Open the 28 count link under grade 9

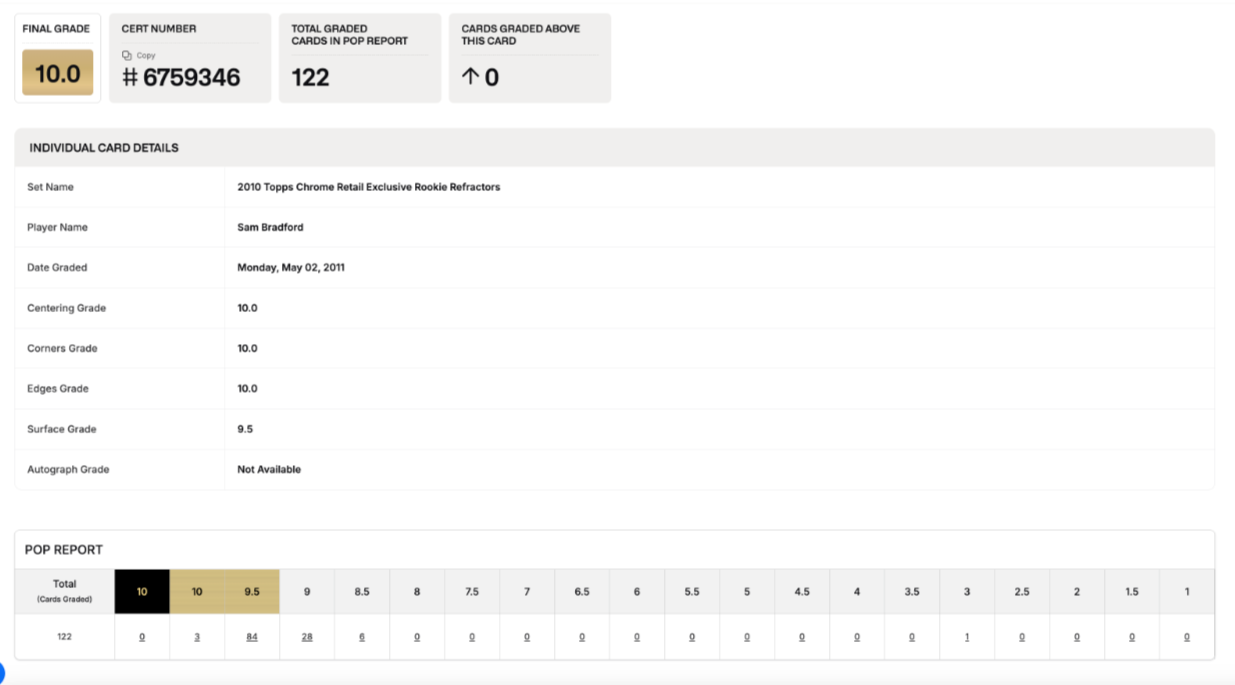(307, 637)
